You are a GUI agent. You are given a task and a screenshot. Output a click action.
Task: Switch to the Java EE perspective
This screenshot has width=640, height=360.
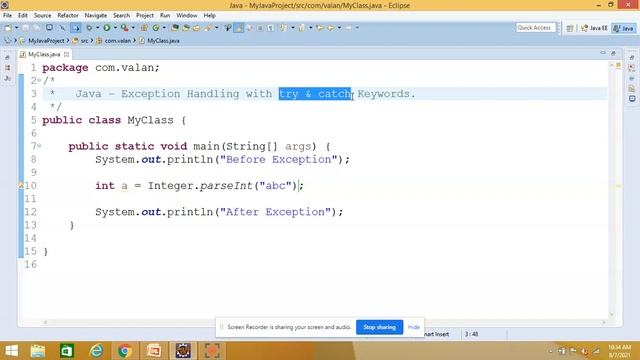coord(594,28)
